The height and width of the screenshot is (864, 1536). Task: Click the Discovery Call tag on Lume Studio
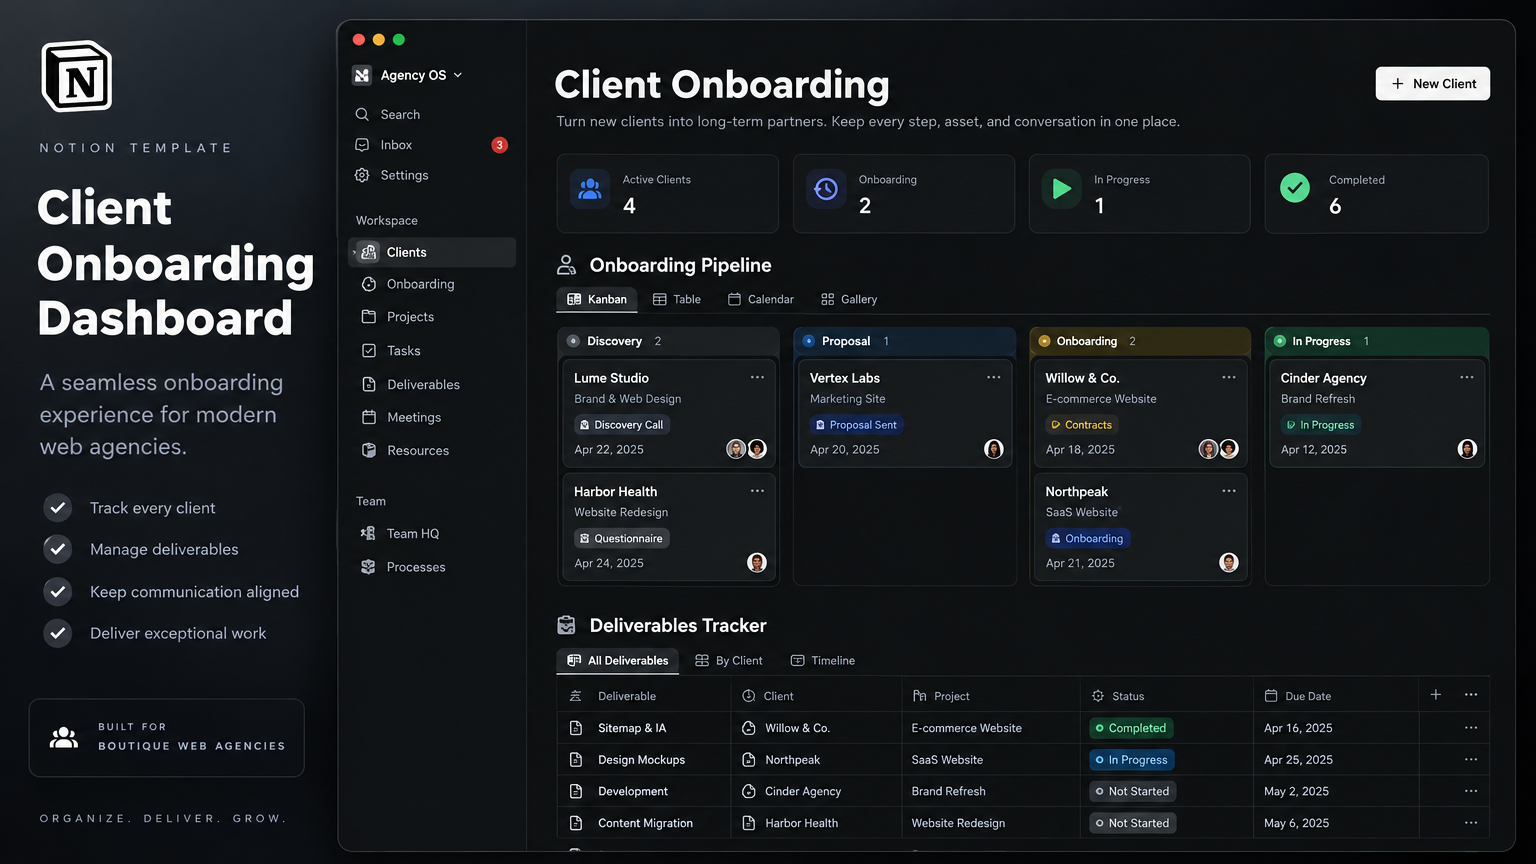(x=621, y=425)
